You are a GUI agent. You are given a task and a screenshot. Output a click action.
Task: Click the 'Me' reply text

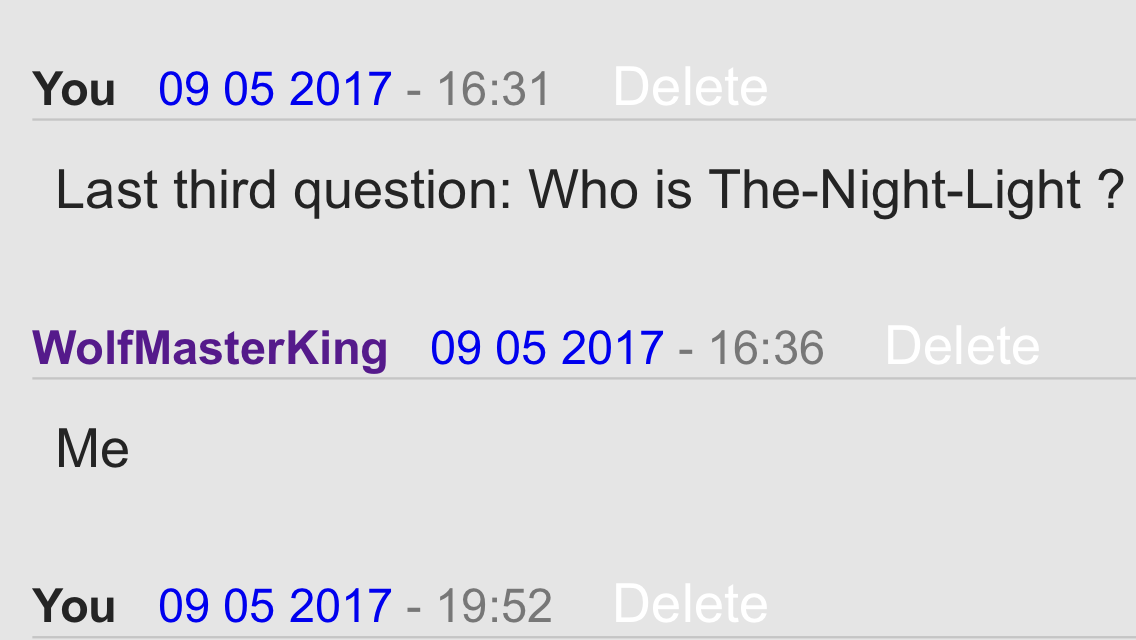[x=93, y=449]
